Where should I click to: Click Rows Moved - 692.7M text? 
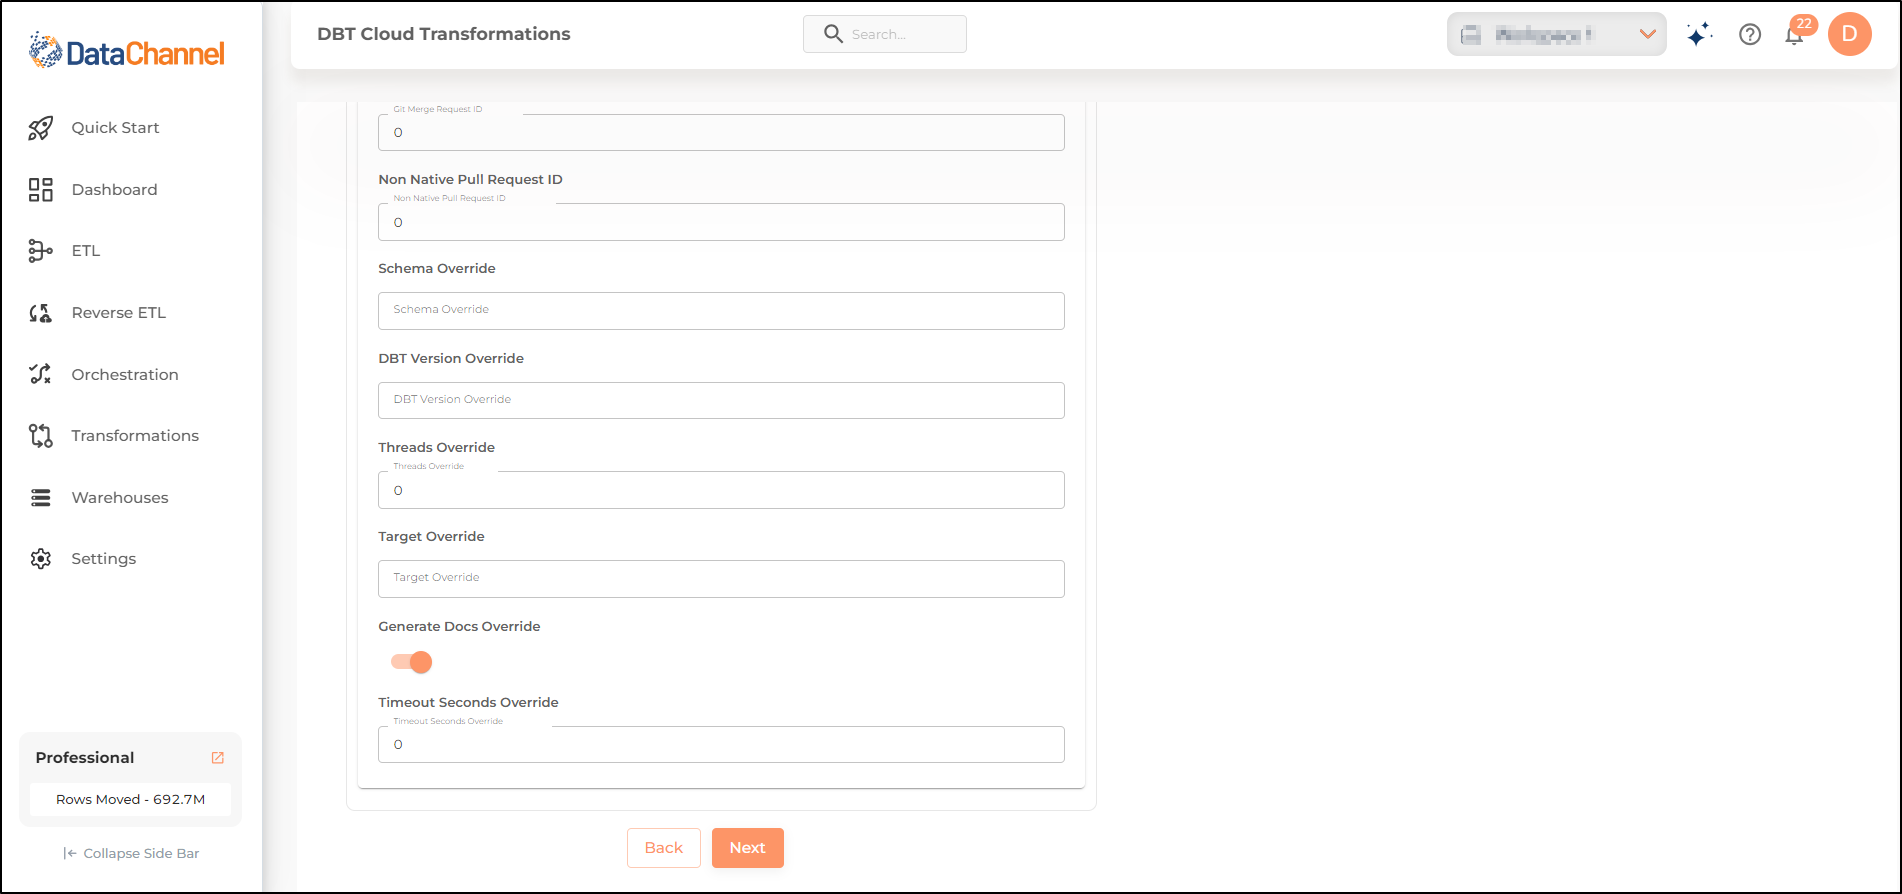pyautogui.click(x=131, y=800)
